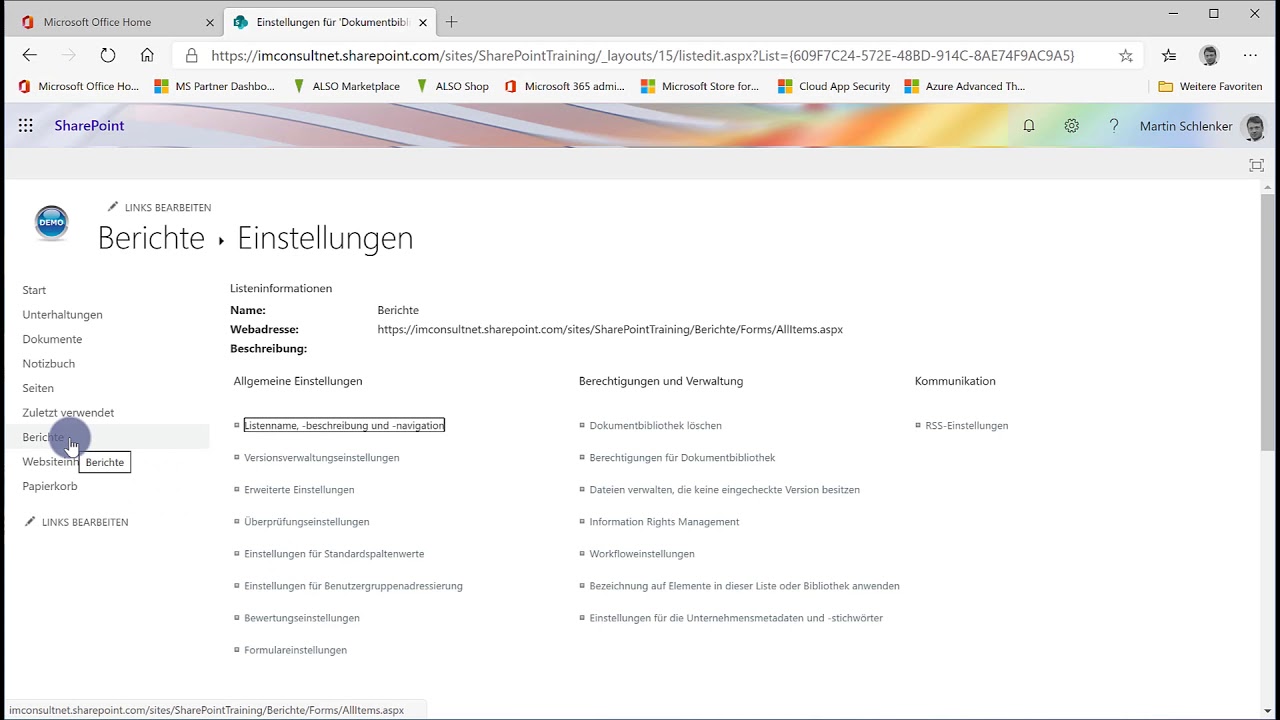
Task: Click the address bar URL
Action: (642, 56)
